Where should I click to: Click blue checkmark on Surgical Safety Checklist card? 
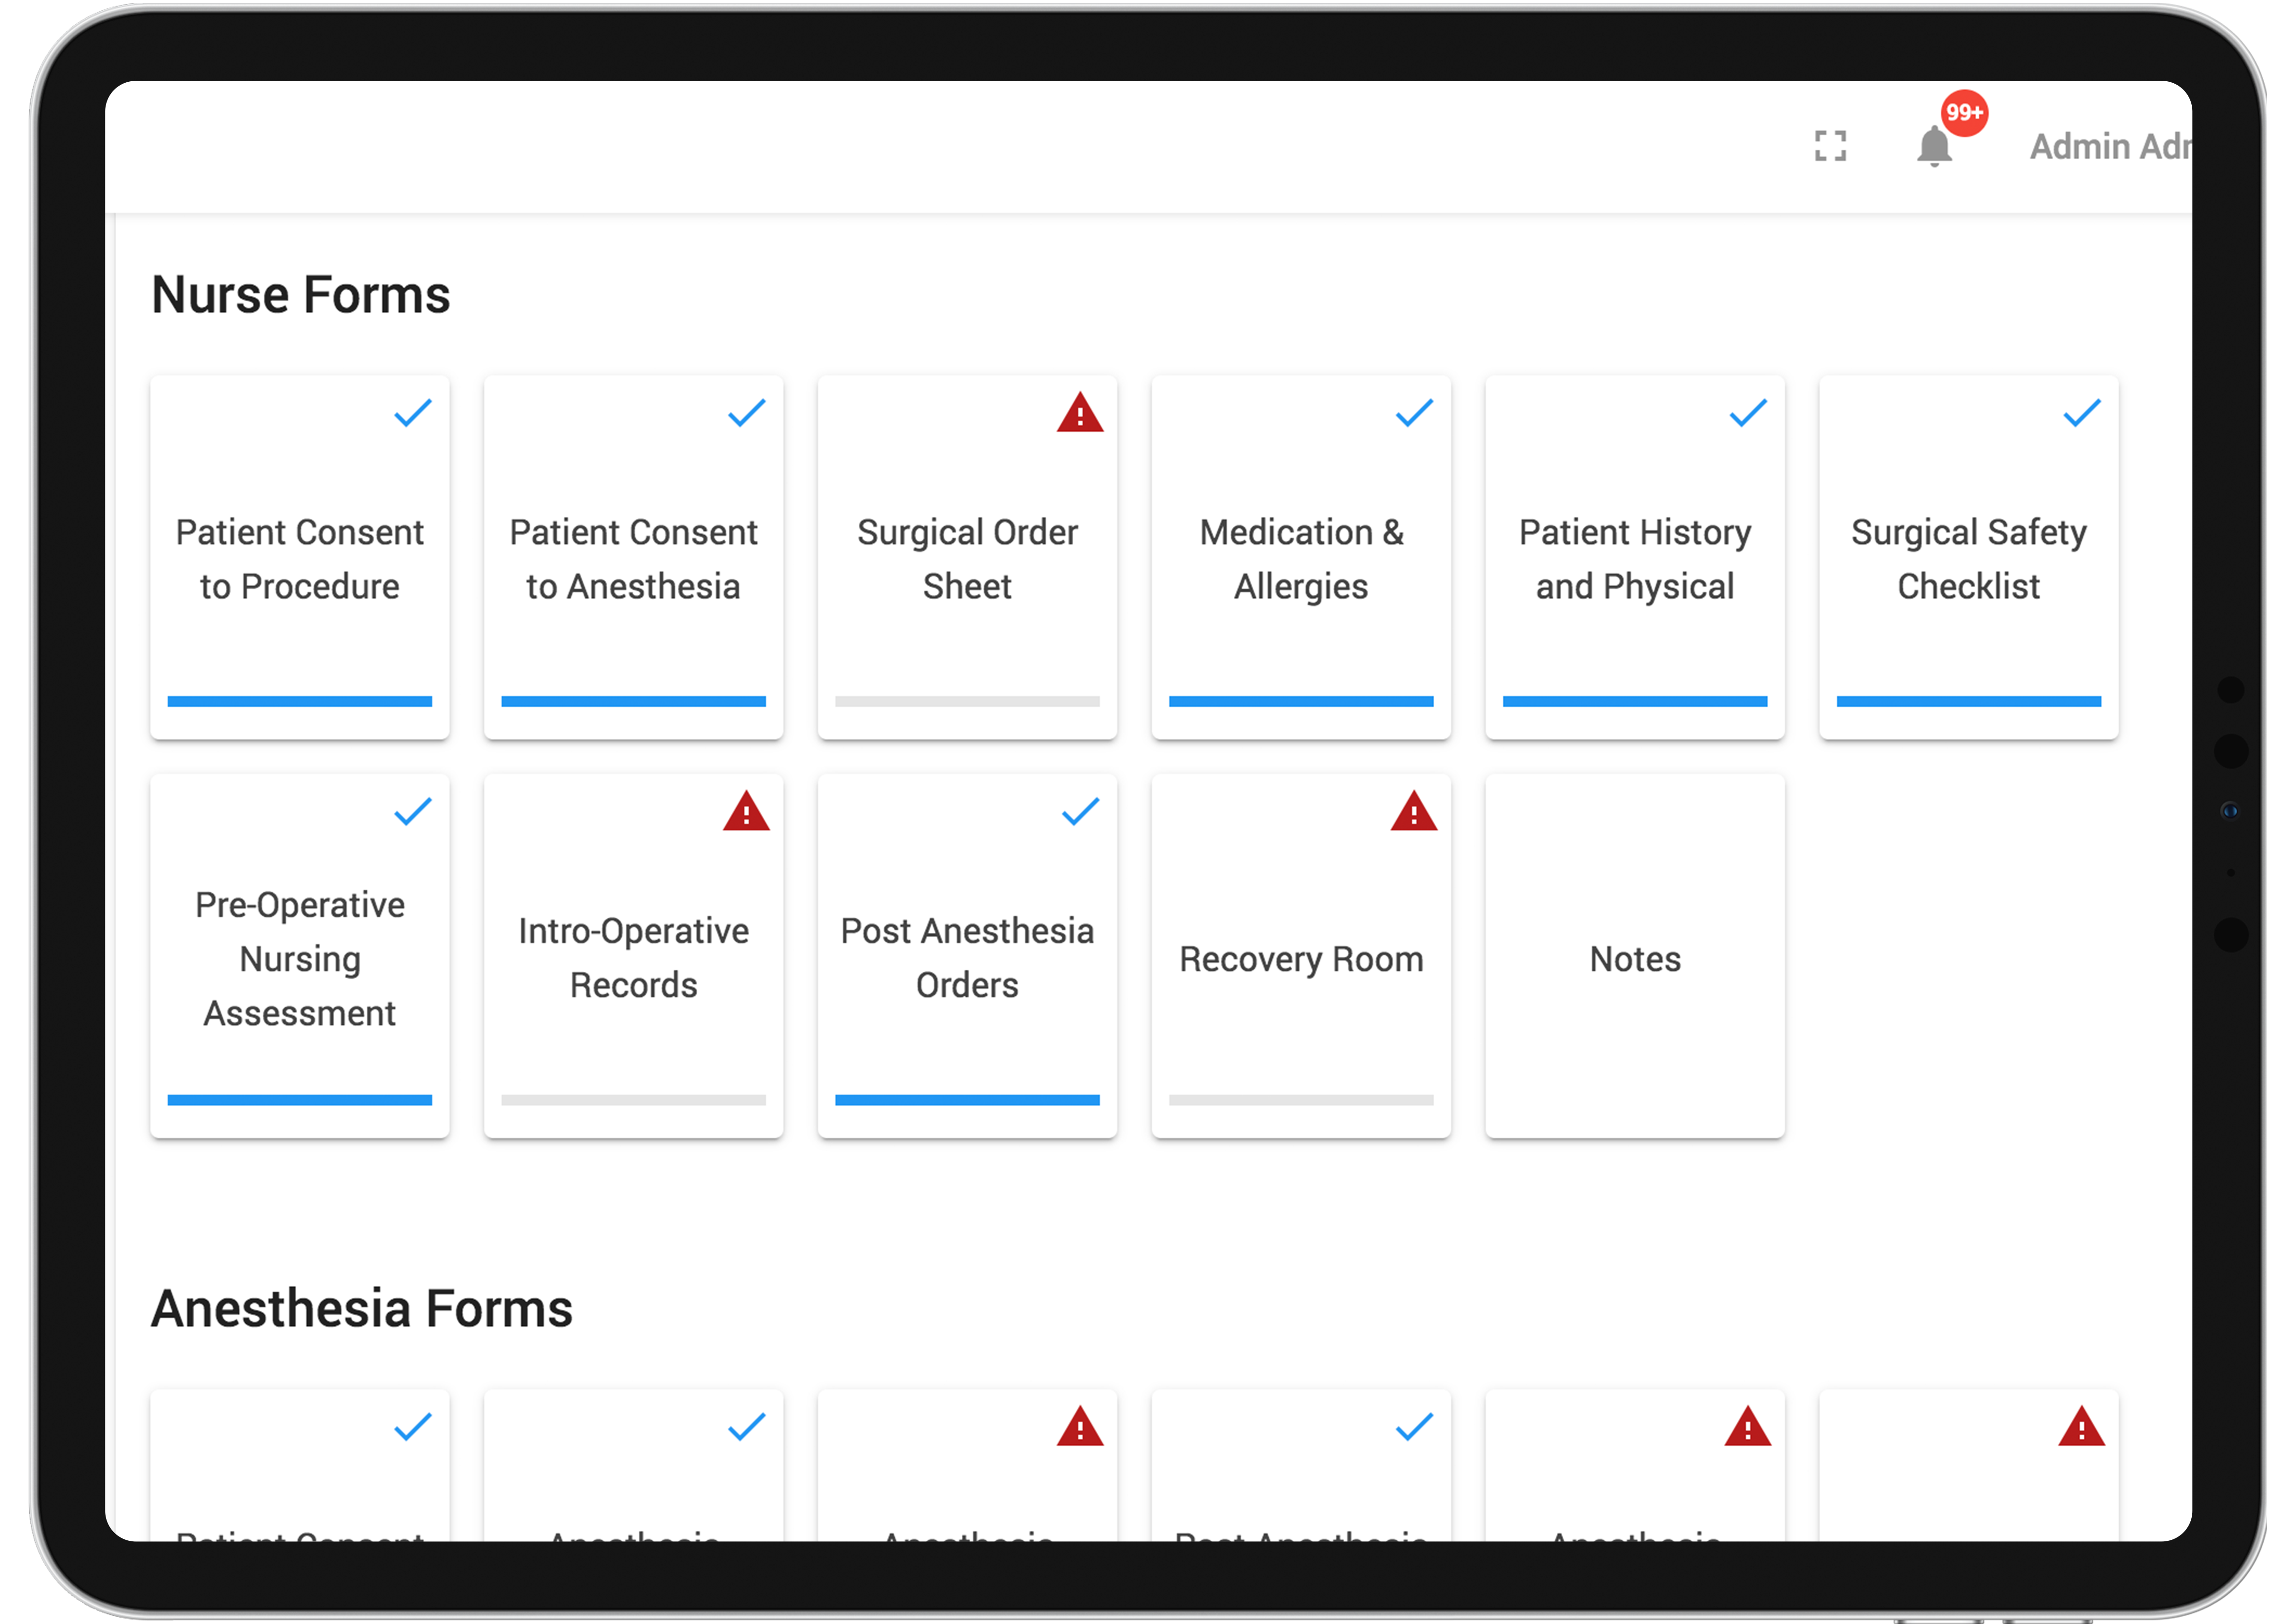click(2082, 413)
